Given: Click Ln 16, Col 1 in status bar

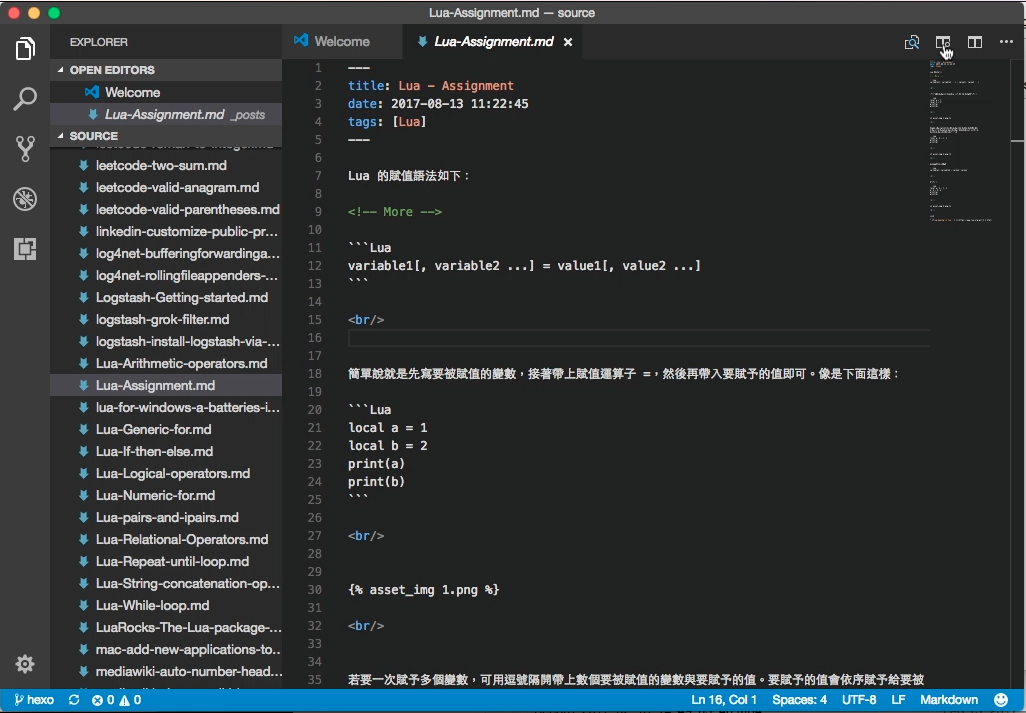Looking at the screenshot, I should tap(724, 700).
